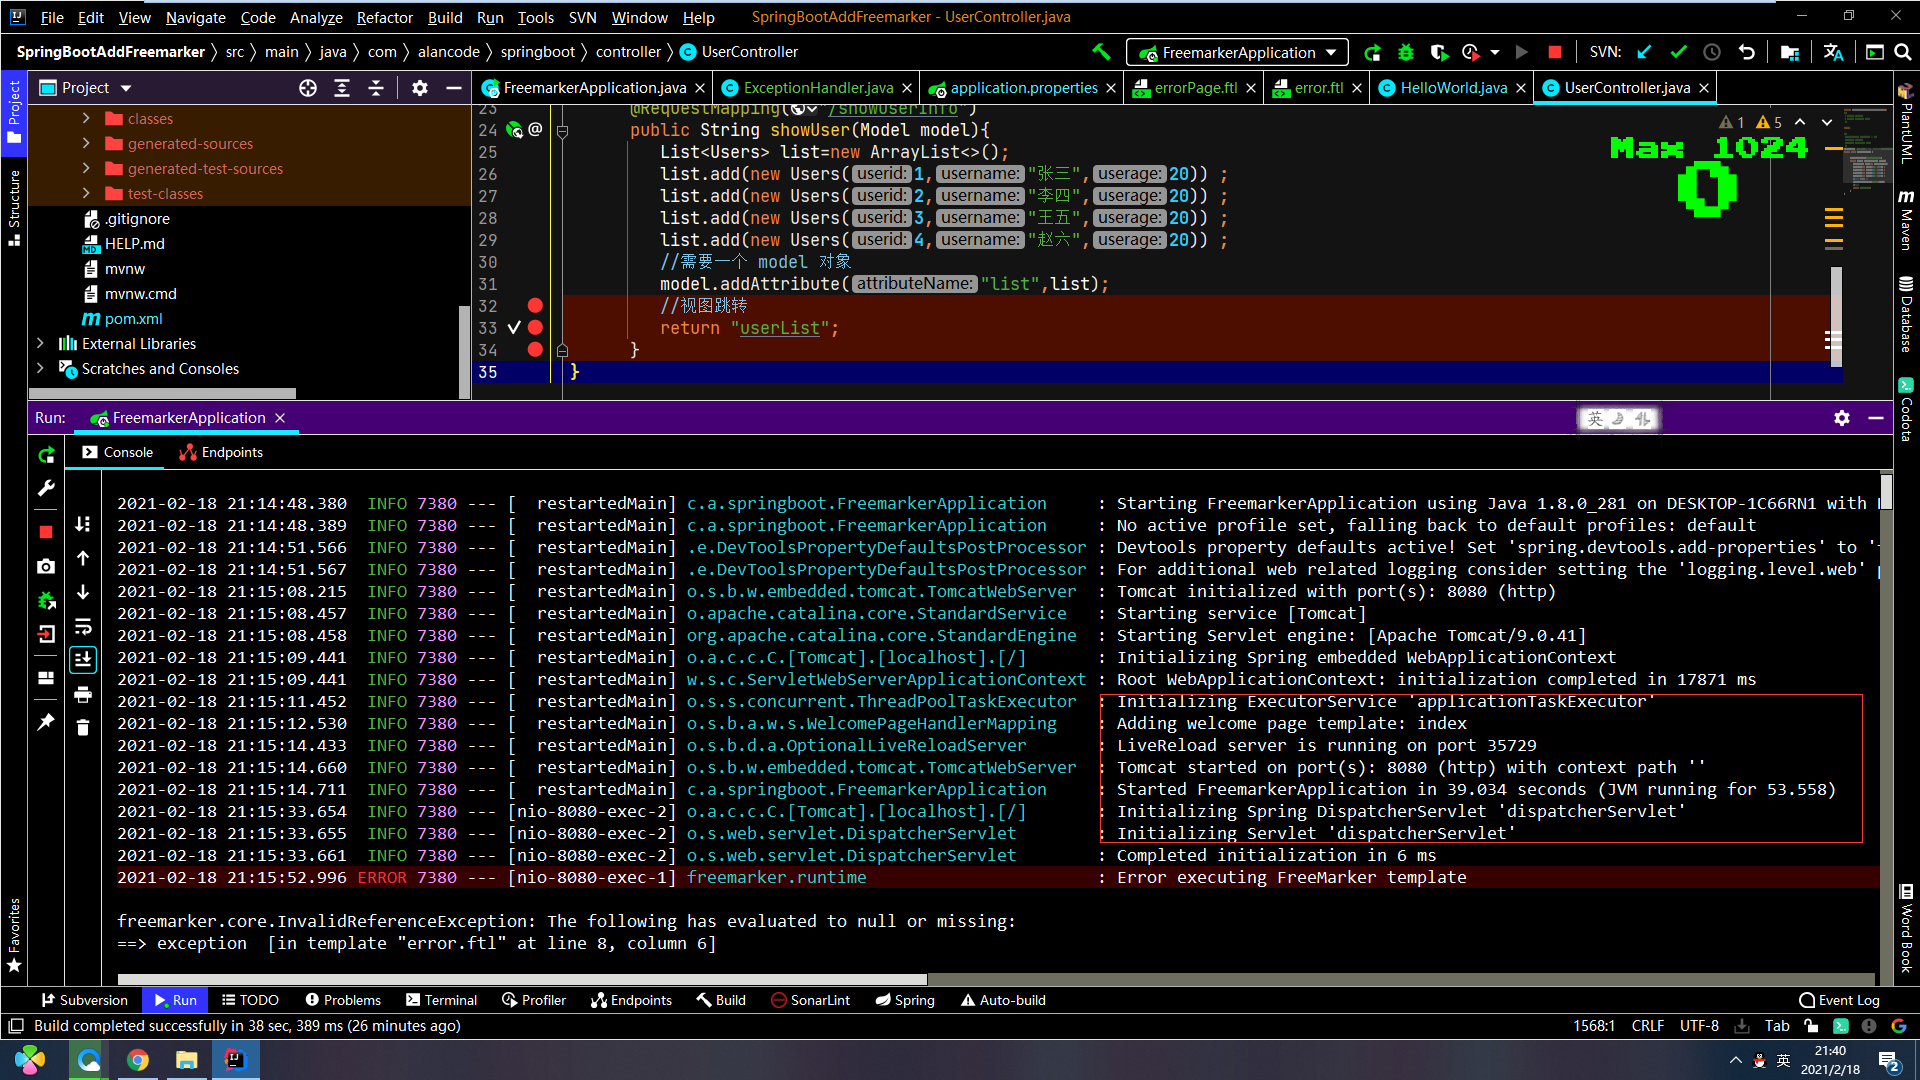Click the UTF-8 encoding in status bar
This screenshot has width=1920, height=1080.
click(1699, 1026)
